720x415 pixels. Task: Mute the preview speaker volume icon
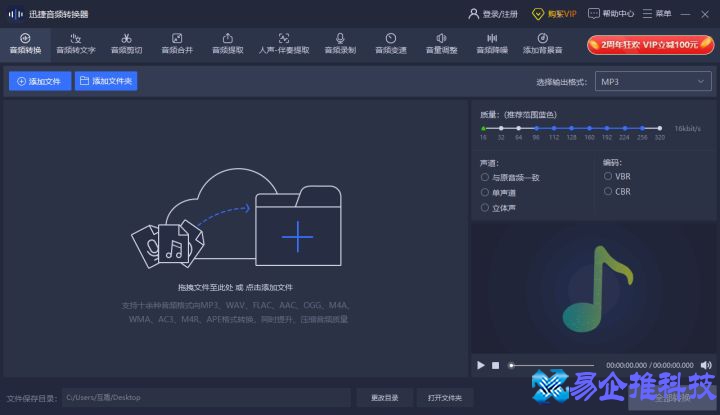pos(706,365)
